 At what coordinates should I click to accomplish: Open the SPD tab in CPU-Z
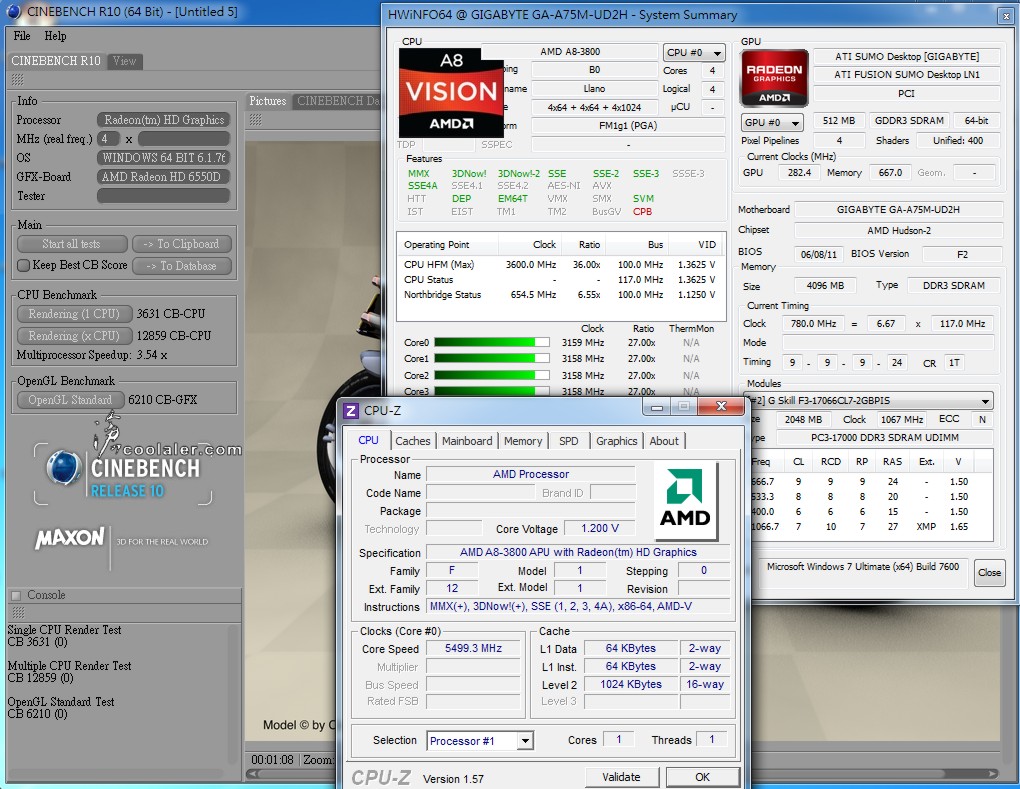pos(569,441)
